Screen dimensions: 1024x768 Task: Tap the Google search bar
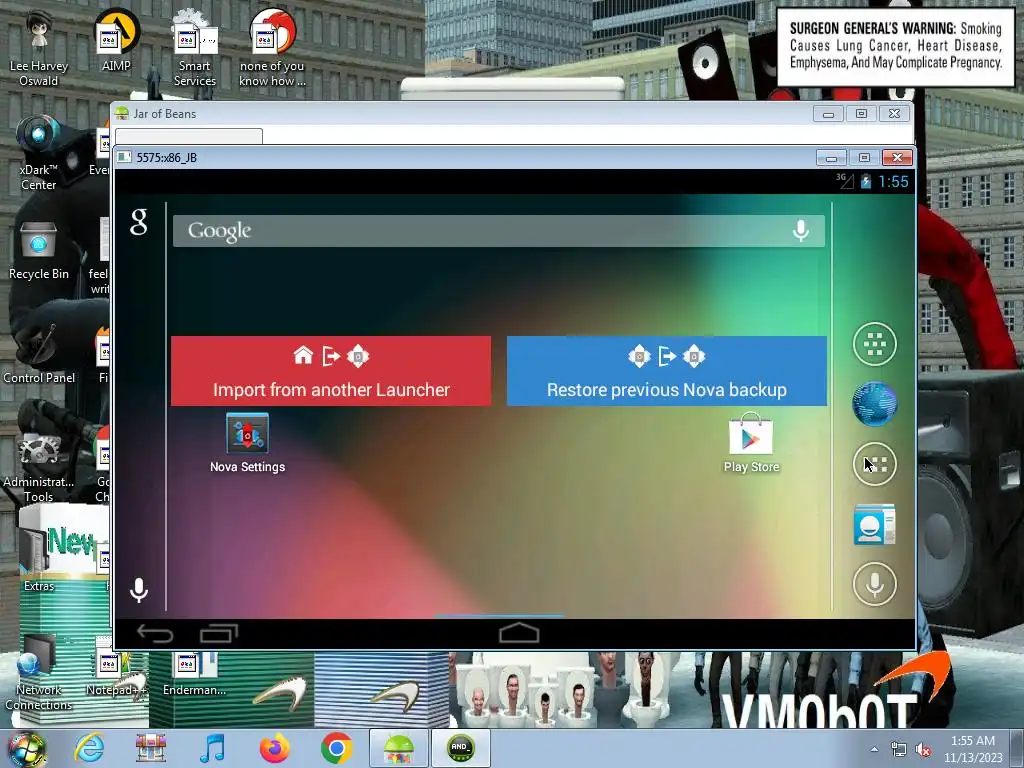point(498,231)
